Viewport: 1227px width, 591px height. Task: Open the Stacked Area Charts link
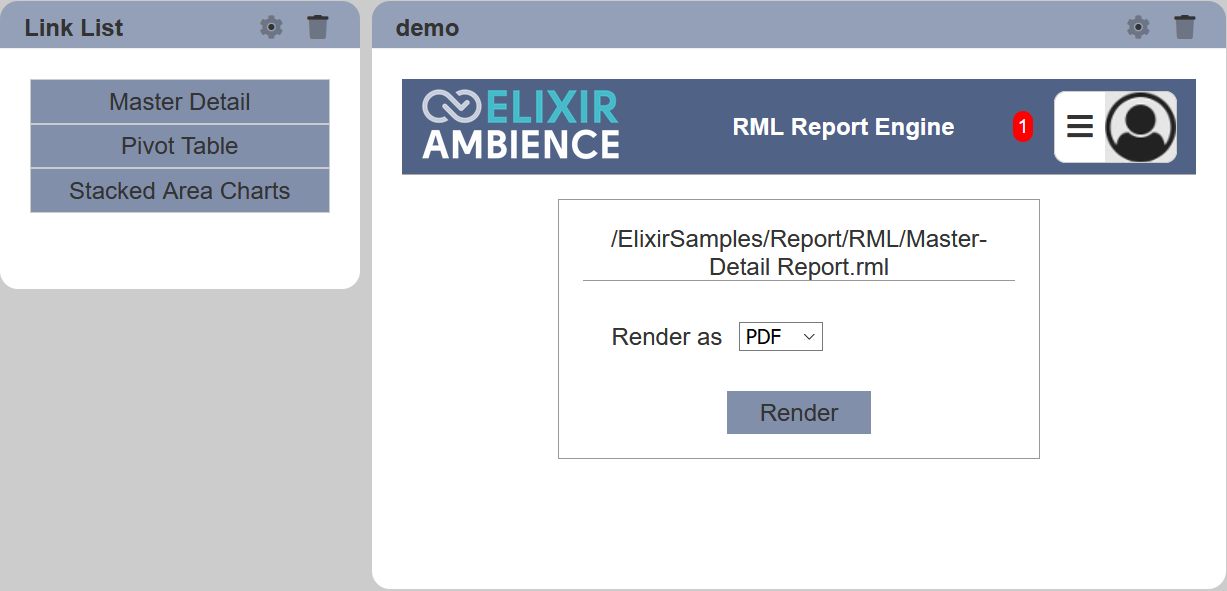pyautogui.click(x=180, y=191)
